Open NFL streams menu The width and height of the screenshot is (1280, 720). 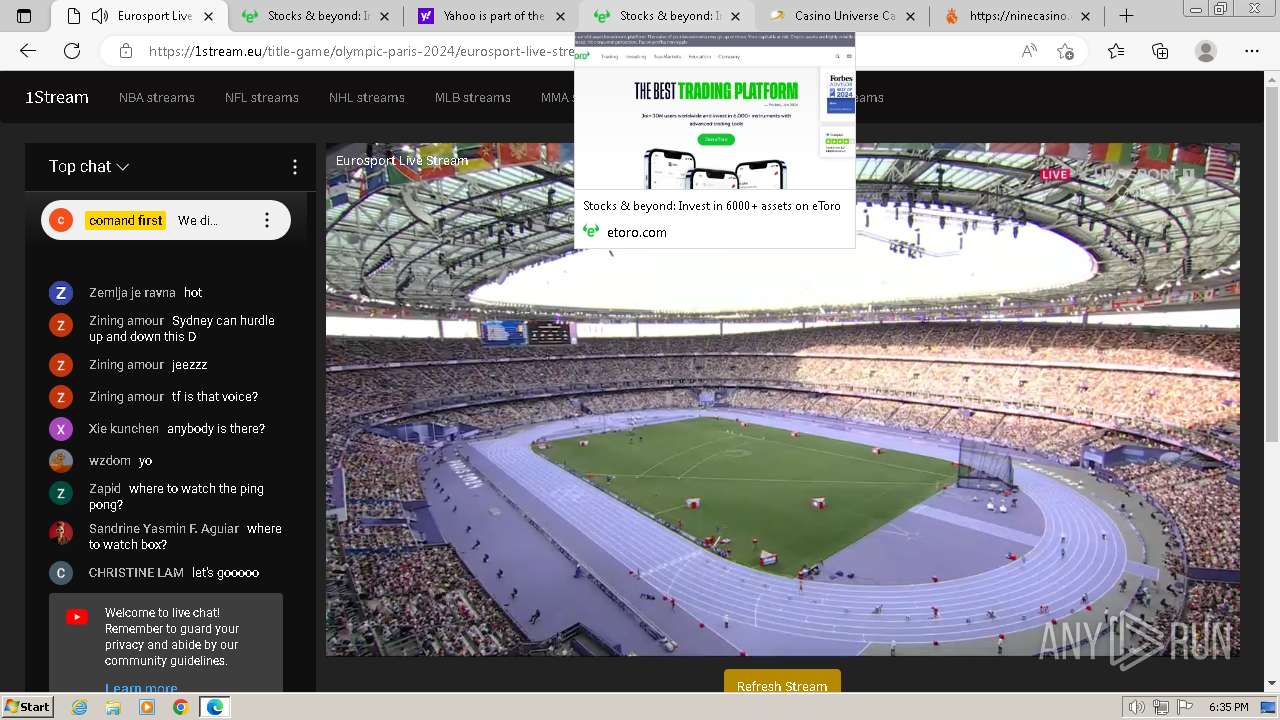pyautogui.click(x=262, y=97)
